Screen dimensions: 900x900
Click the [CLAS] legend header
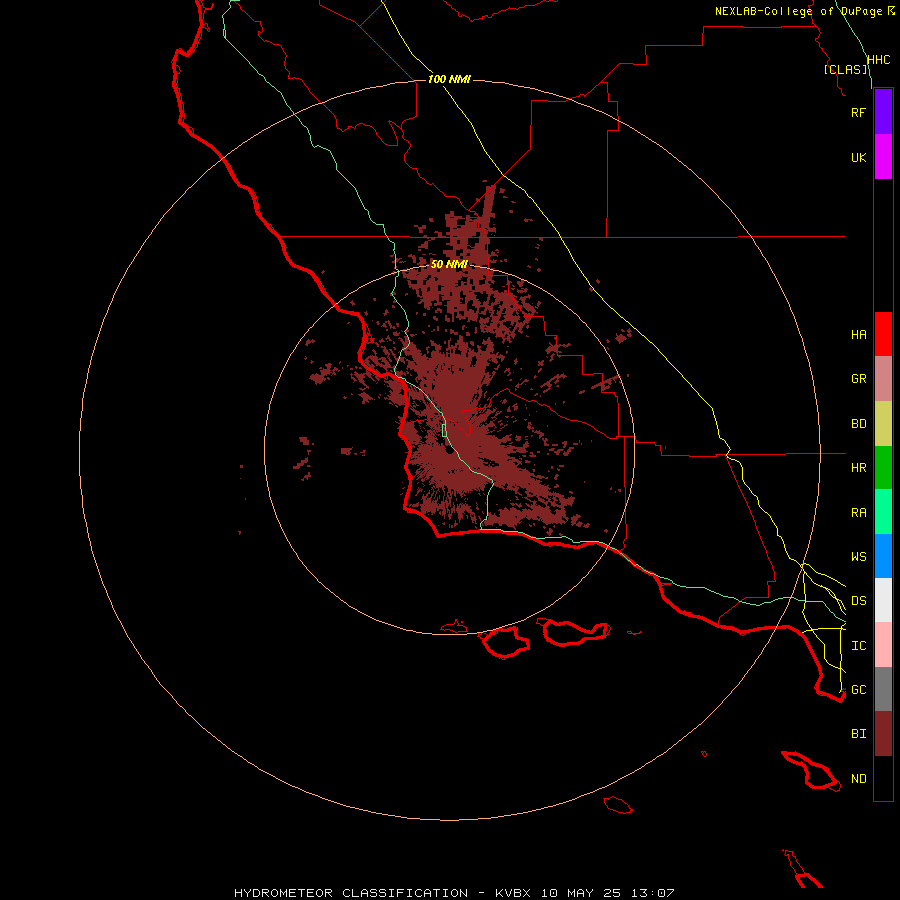coord(845,69)
